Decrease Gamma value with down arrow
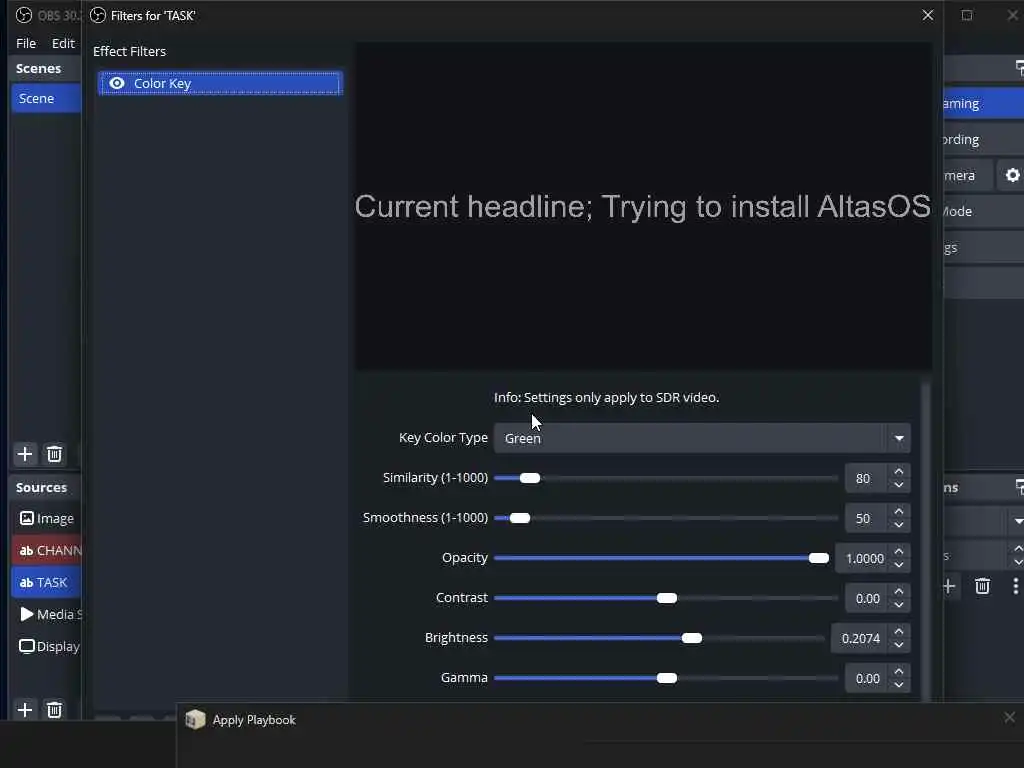Screen dimensions: 1024x768 [899, 685]
